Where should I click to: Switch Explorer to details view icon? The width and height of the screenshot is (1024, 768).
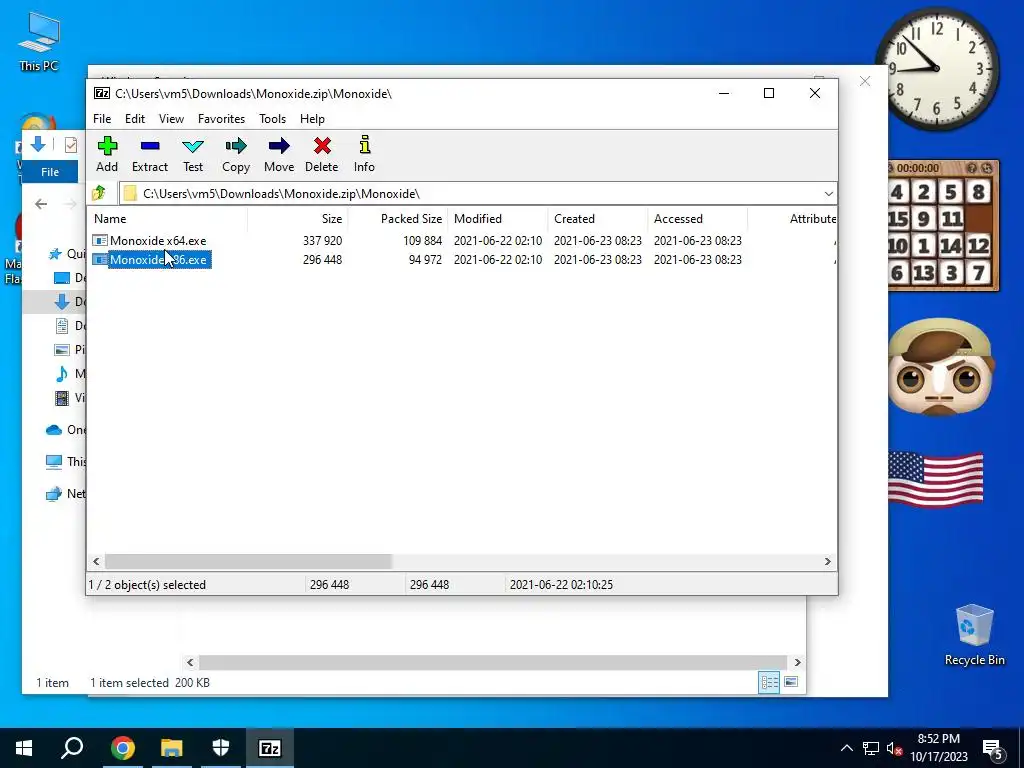click(769, 682)
